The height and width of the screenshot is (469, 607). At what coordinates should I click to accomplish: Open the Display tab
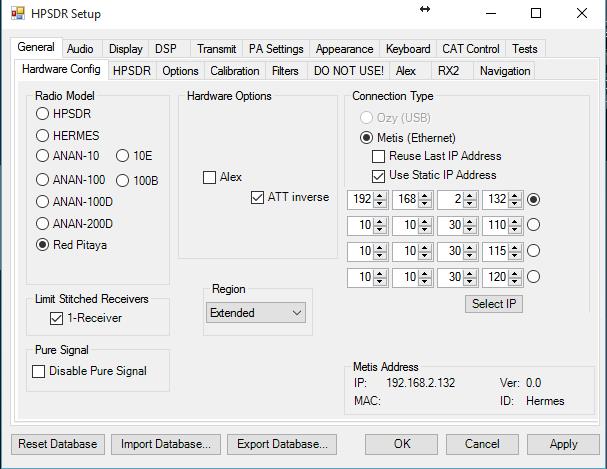[126, 49]
